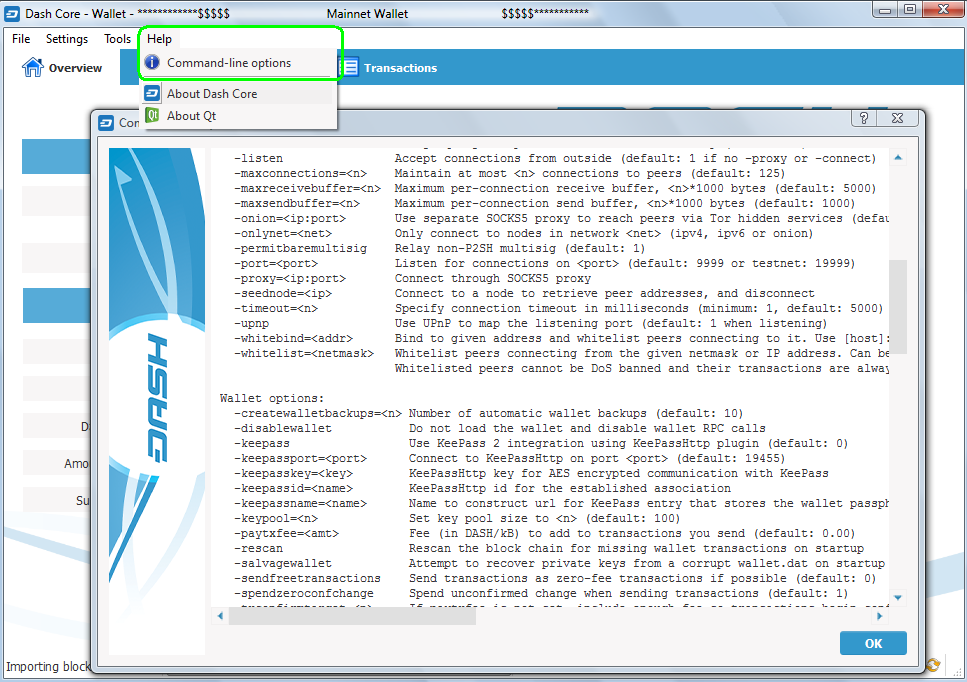Screen dimensions: 967x682
Task: Click the Dash icon in main window title bar
Action: [12, 14]
